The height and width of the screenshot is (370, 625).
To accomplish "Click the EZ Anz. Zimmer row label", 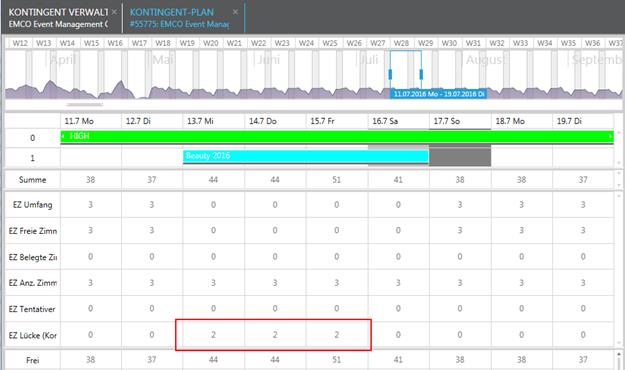I will tap(33, 283).
